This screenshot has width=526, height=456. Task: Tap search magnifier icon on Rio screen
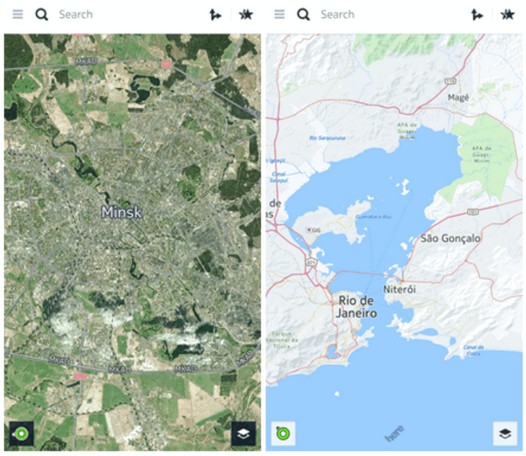coord(304,15)
